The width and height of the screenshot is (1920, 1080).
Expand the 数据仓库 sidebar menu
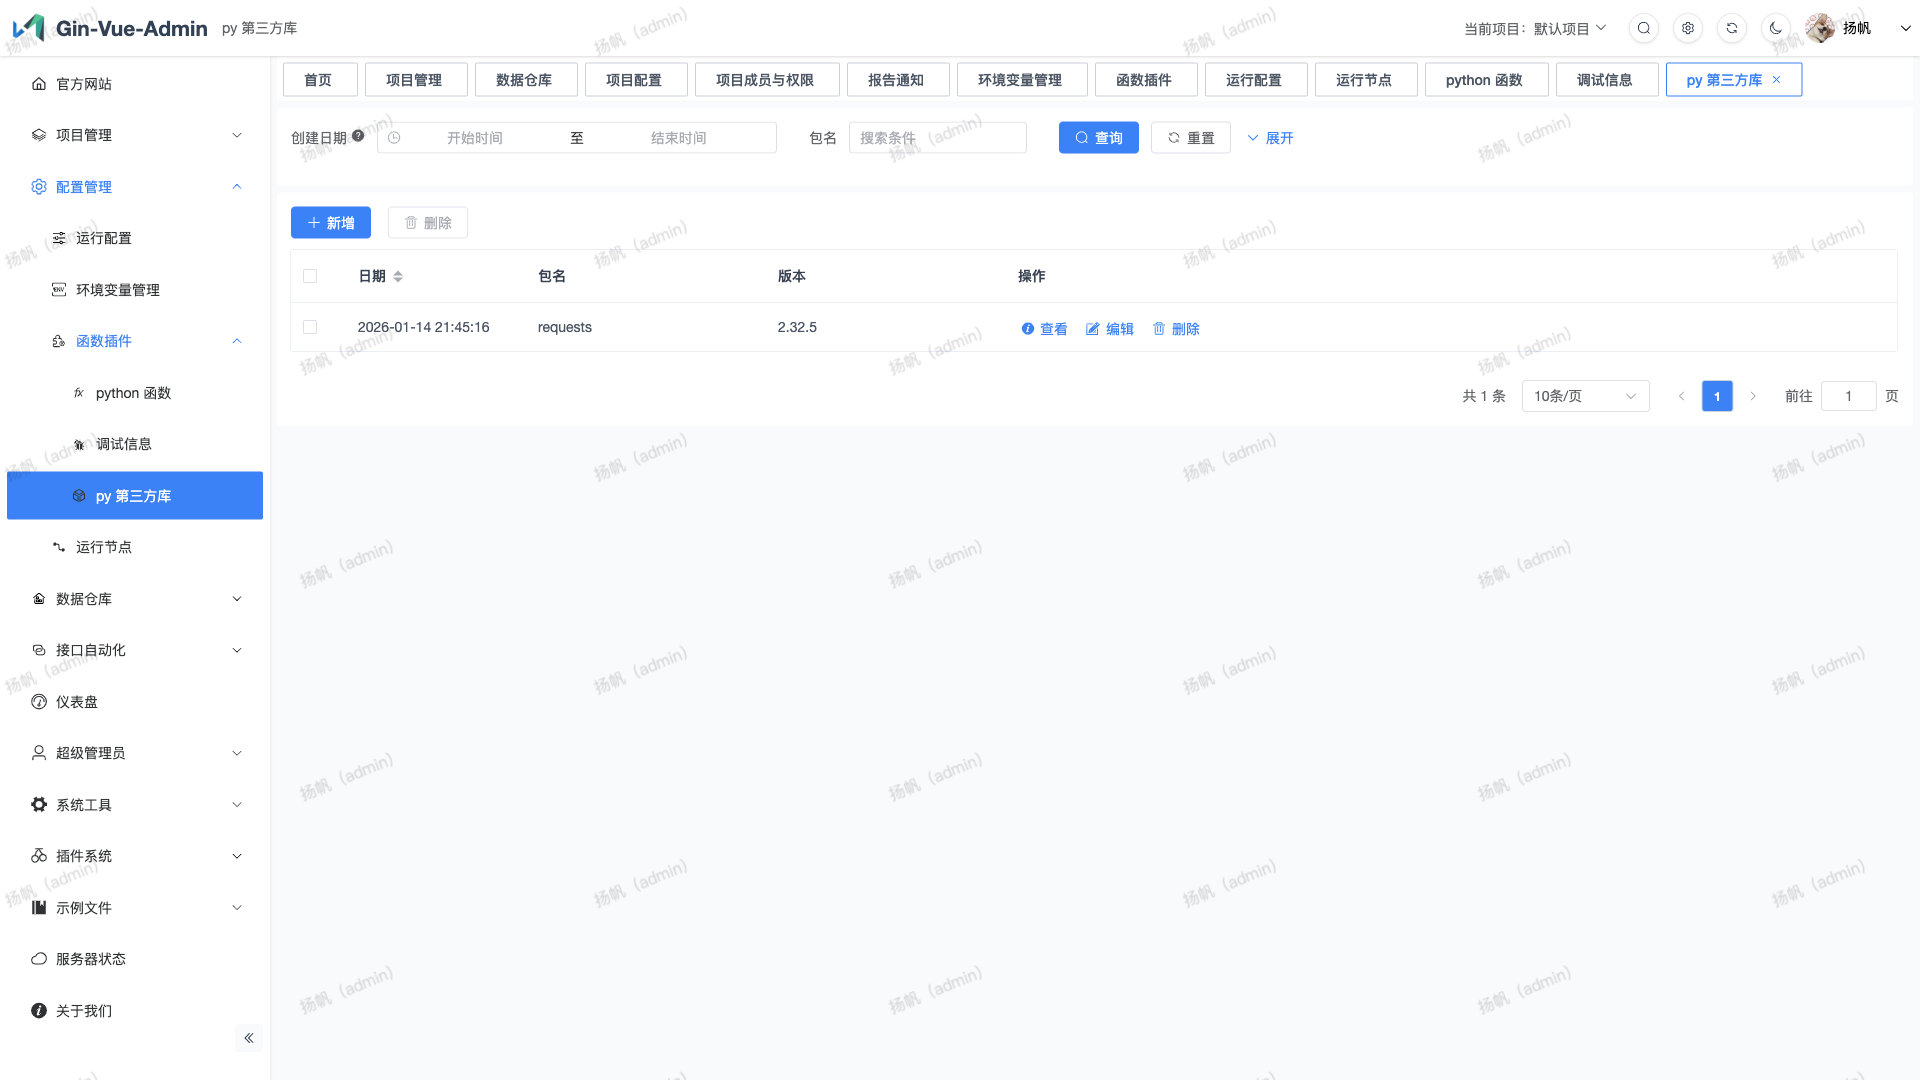pyautogui.click(x=135, y=599)
